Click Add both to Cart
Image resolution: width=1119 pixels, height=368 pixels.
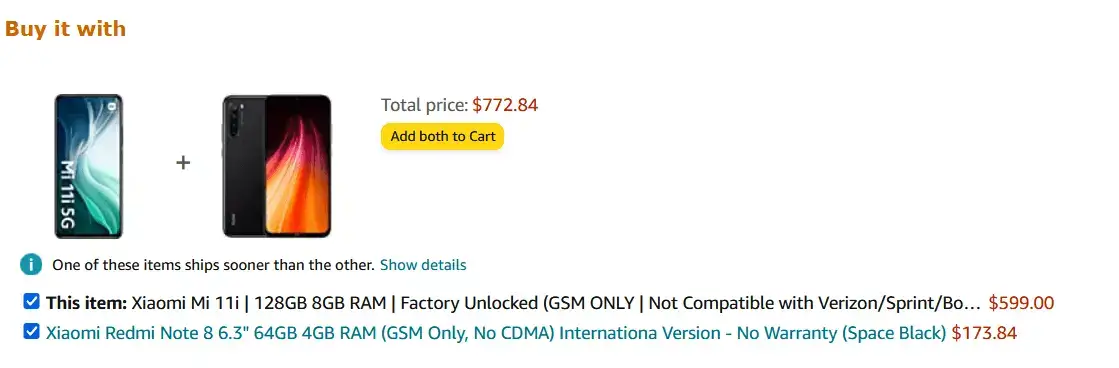(x=442, y=136)
